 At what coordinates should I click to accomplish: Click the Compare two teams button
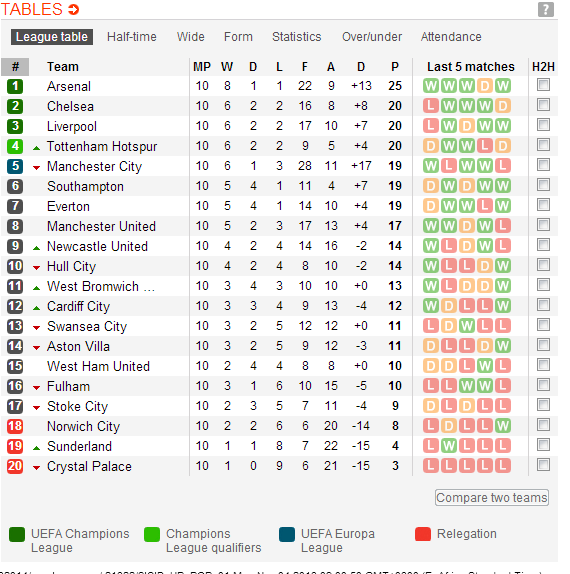point(492,497)
